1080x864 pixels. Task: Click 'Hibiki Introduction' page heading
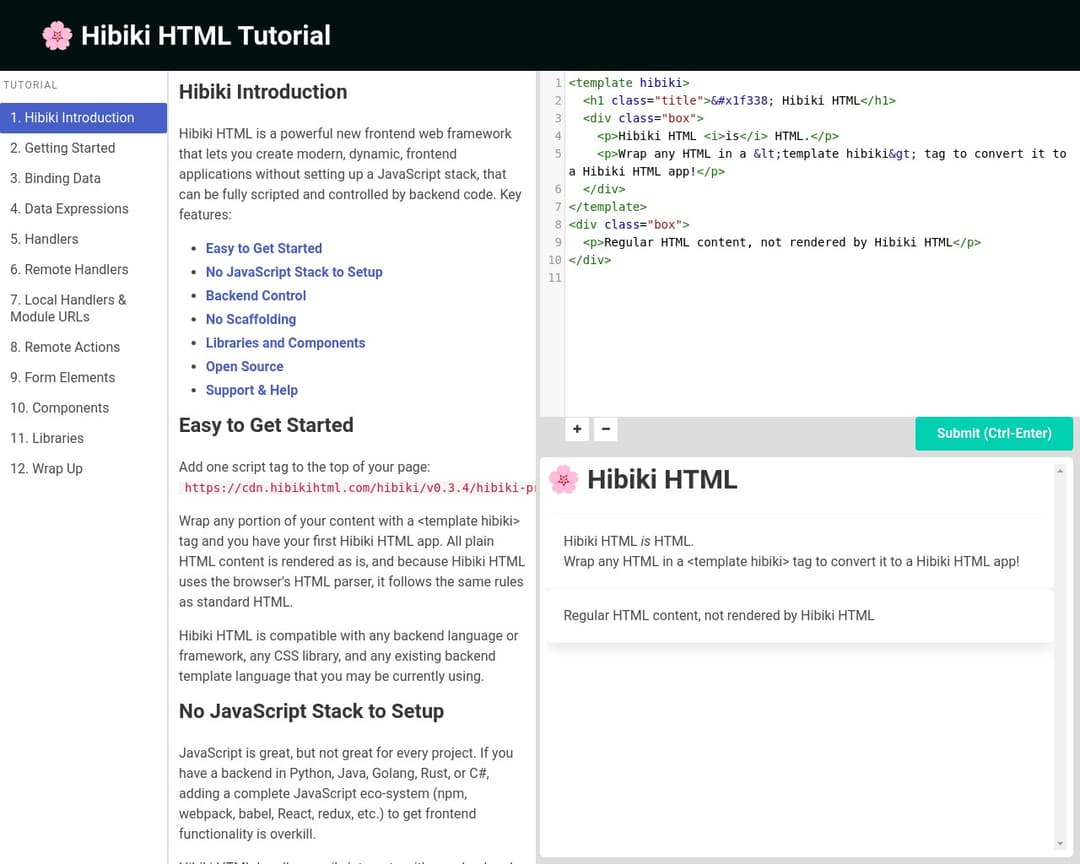pos(263,92)
